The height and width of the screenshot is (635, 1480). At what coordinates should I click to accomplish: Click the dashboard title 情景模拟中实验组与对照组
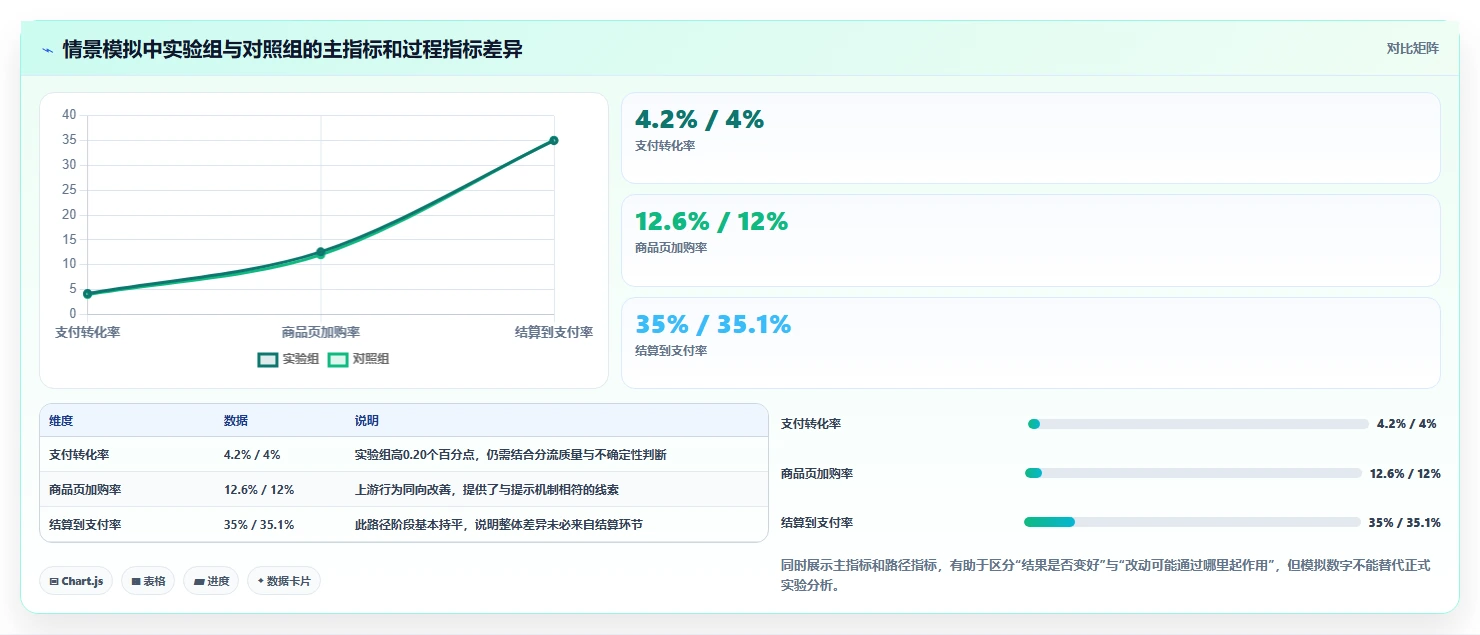[292, 49]
